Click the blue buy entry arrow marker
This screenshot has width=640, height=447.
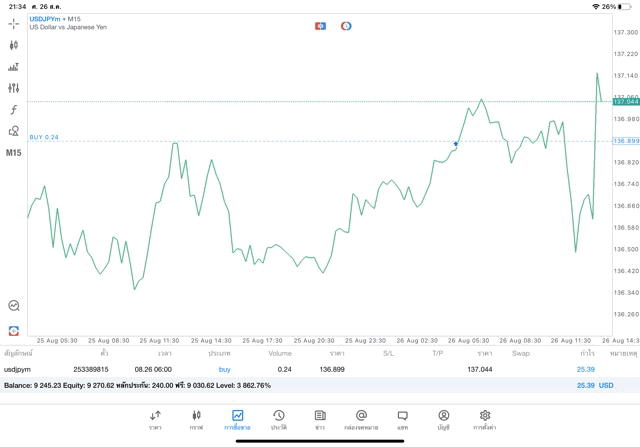(x=456, y=144)
